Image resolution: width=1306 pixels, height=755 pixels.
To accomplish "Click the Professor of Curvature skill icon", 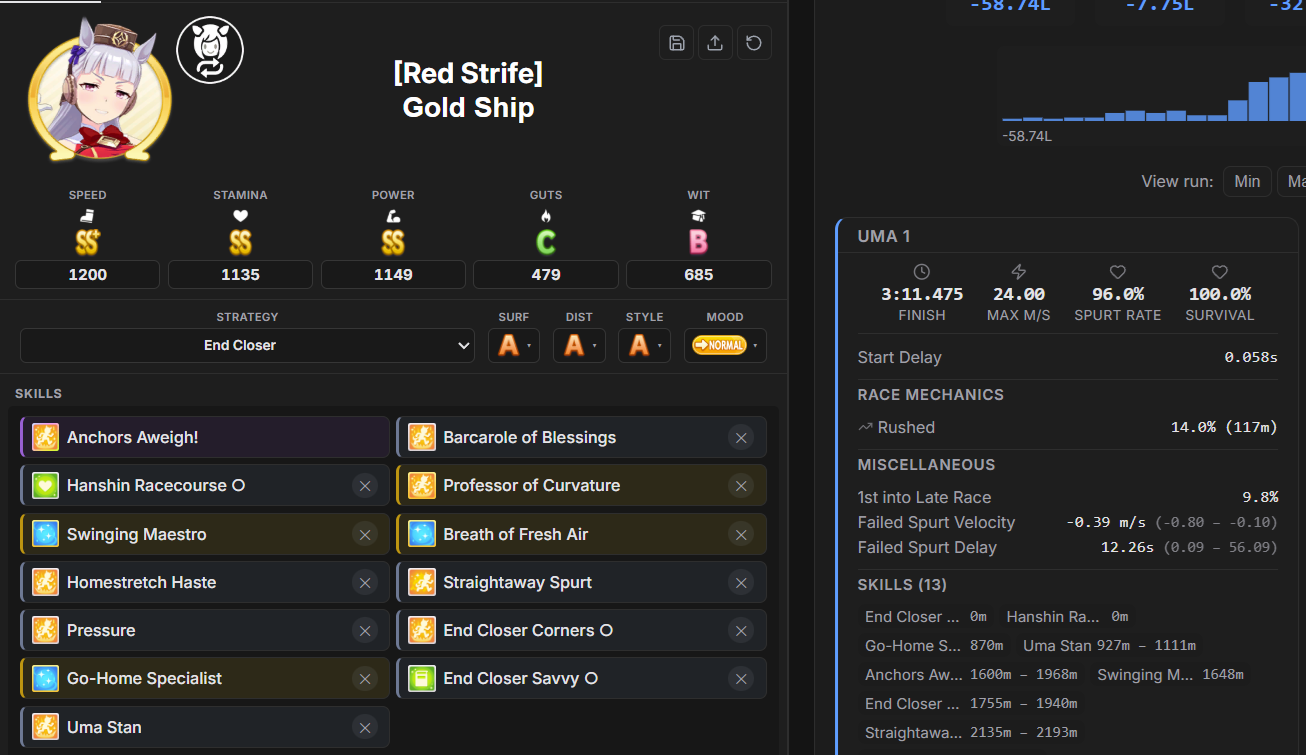I will click(x=422, y=485).
